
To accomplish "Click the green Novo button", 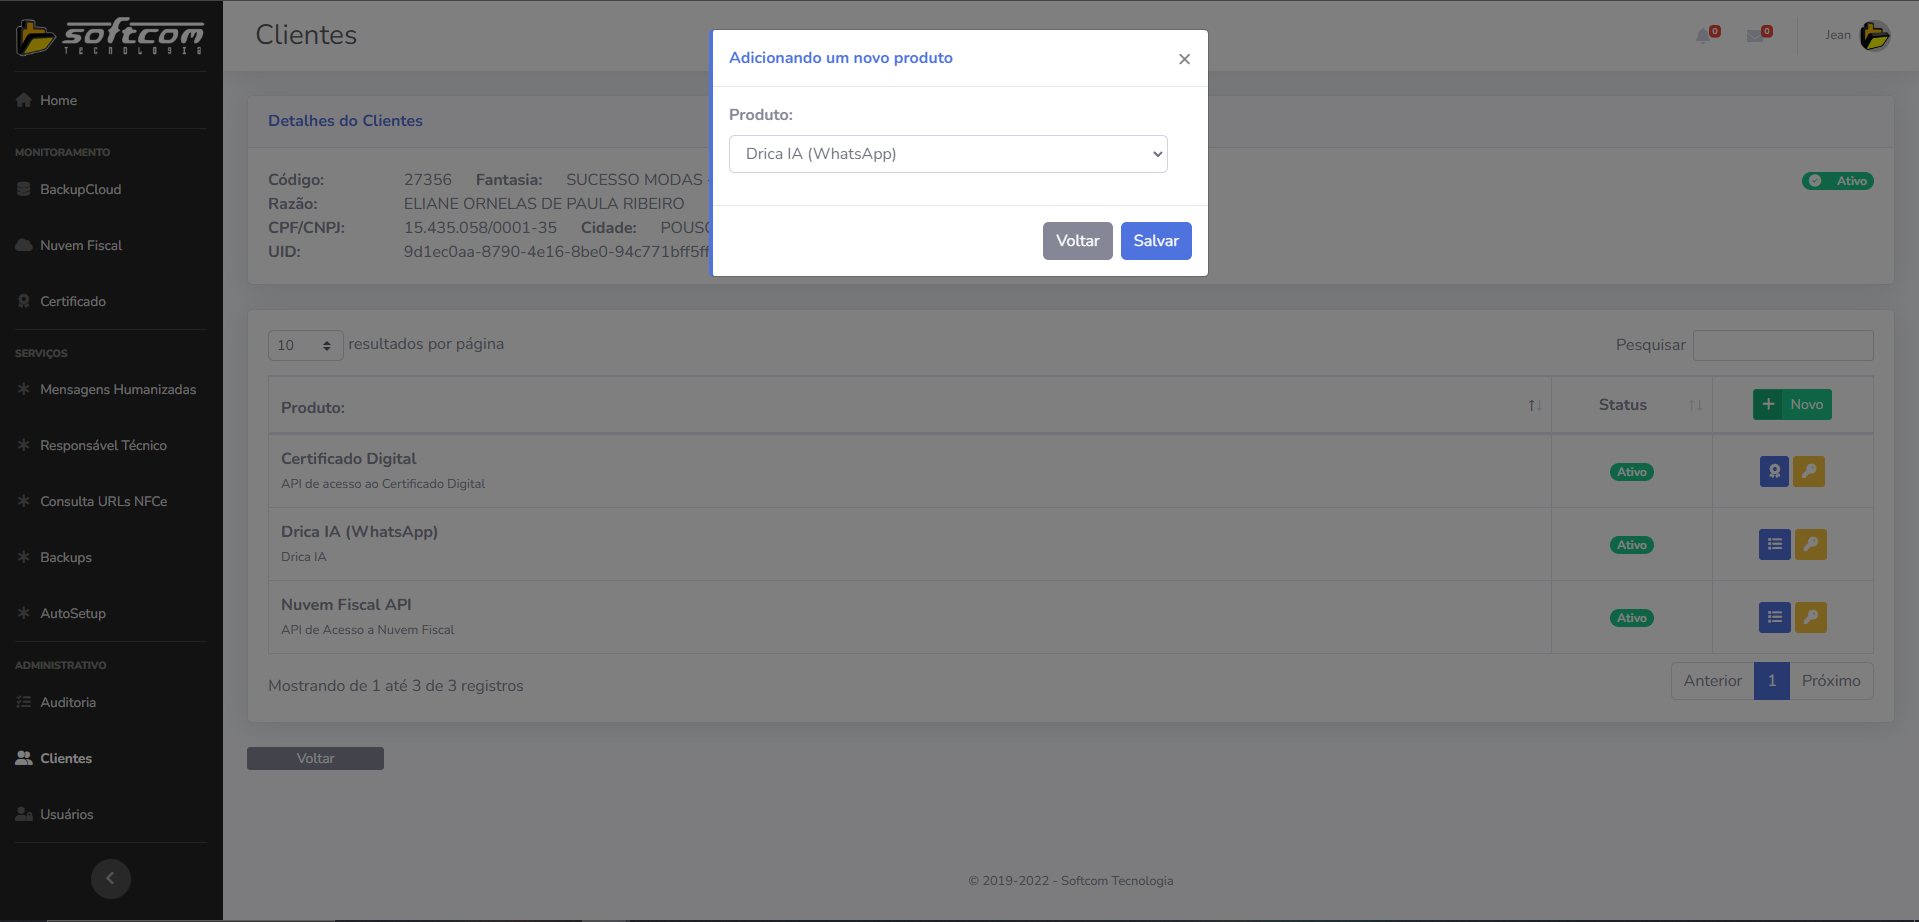I will (x=1792, y=404).
